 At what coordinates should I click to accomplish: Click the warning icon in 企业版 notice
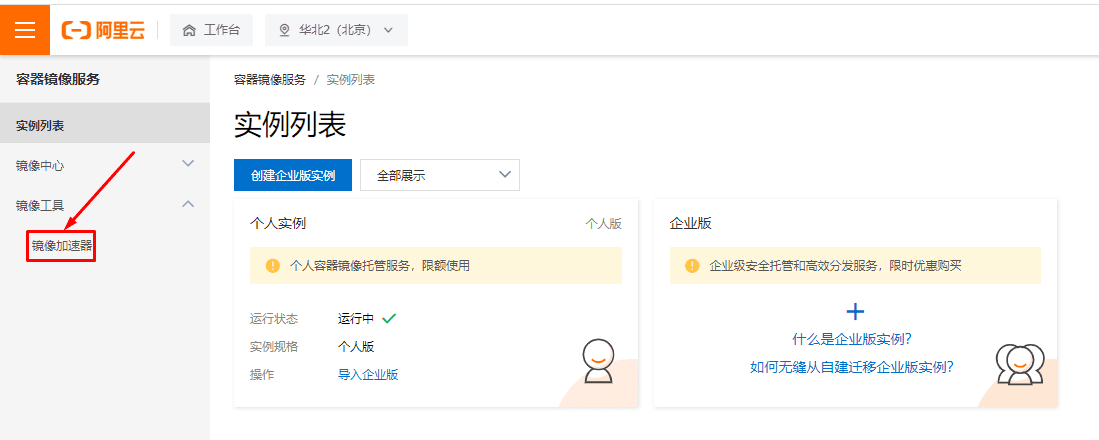pyautogui.click(x=692, y=266)
